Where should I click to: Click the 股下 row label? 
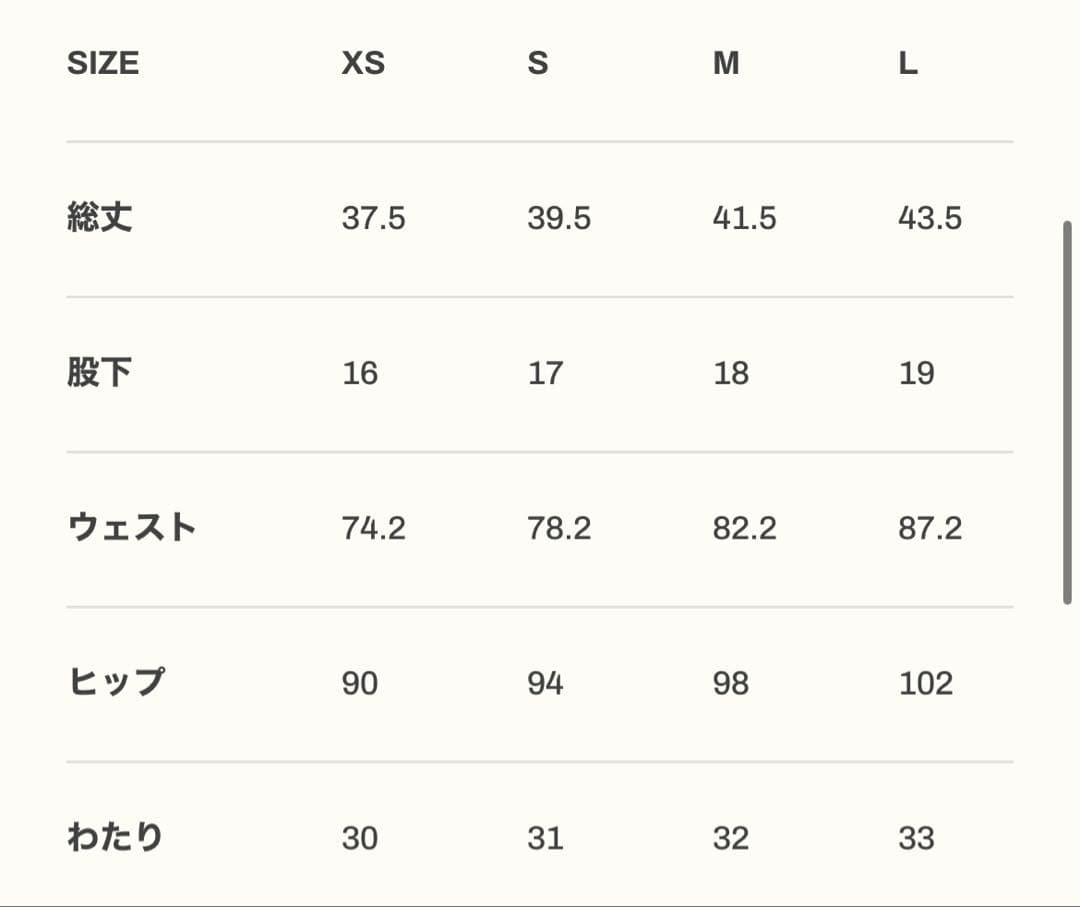coord(100,373)
